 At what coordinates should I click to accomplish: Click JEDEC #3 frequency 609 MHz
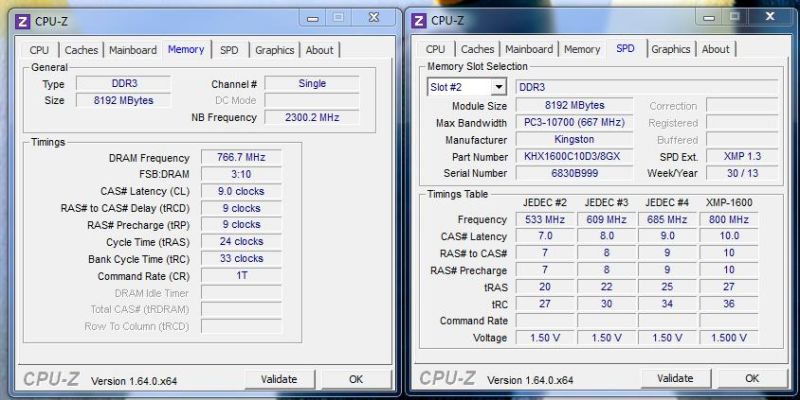coord(606,219)
